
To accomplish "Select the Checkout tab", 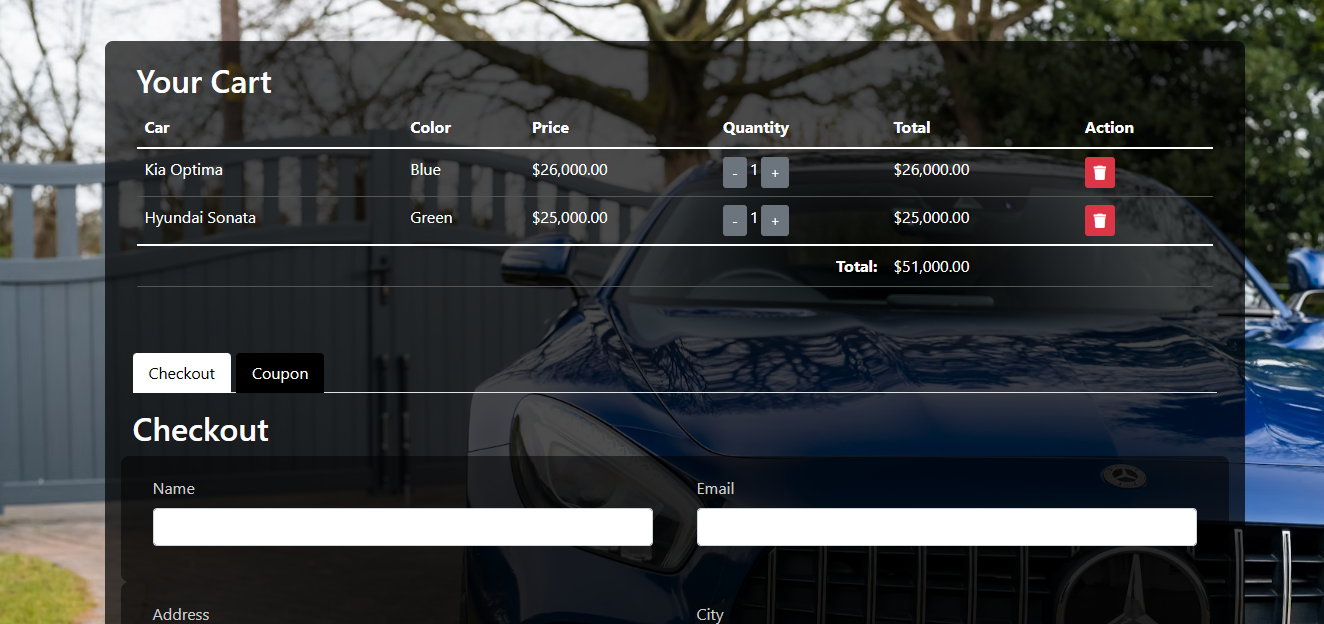I will [x=182, y=374].
